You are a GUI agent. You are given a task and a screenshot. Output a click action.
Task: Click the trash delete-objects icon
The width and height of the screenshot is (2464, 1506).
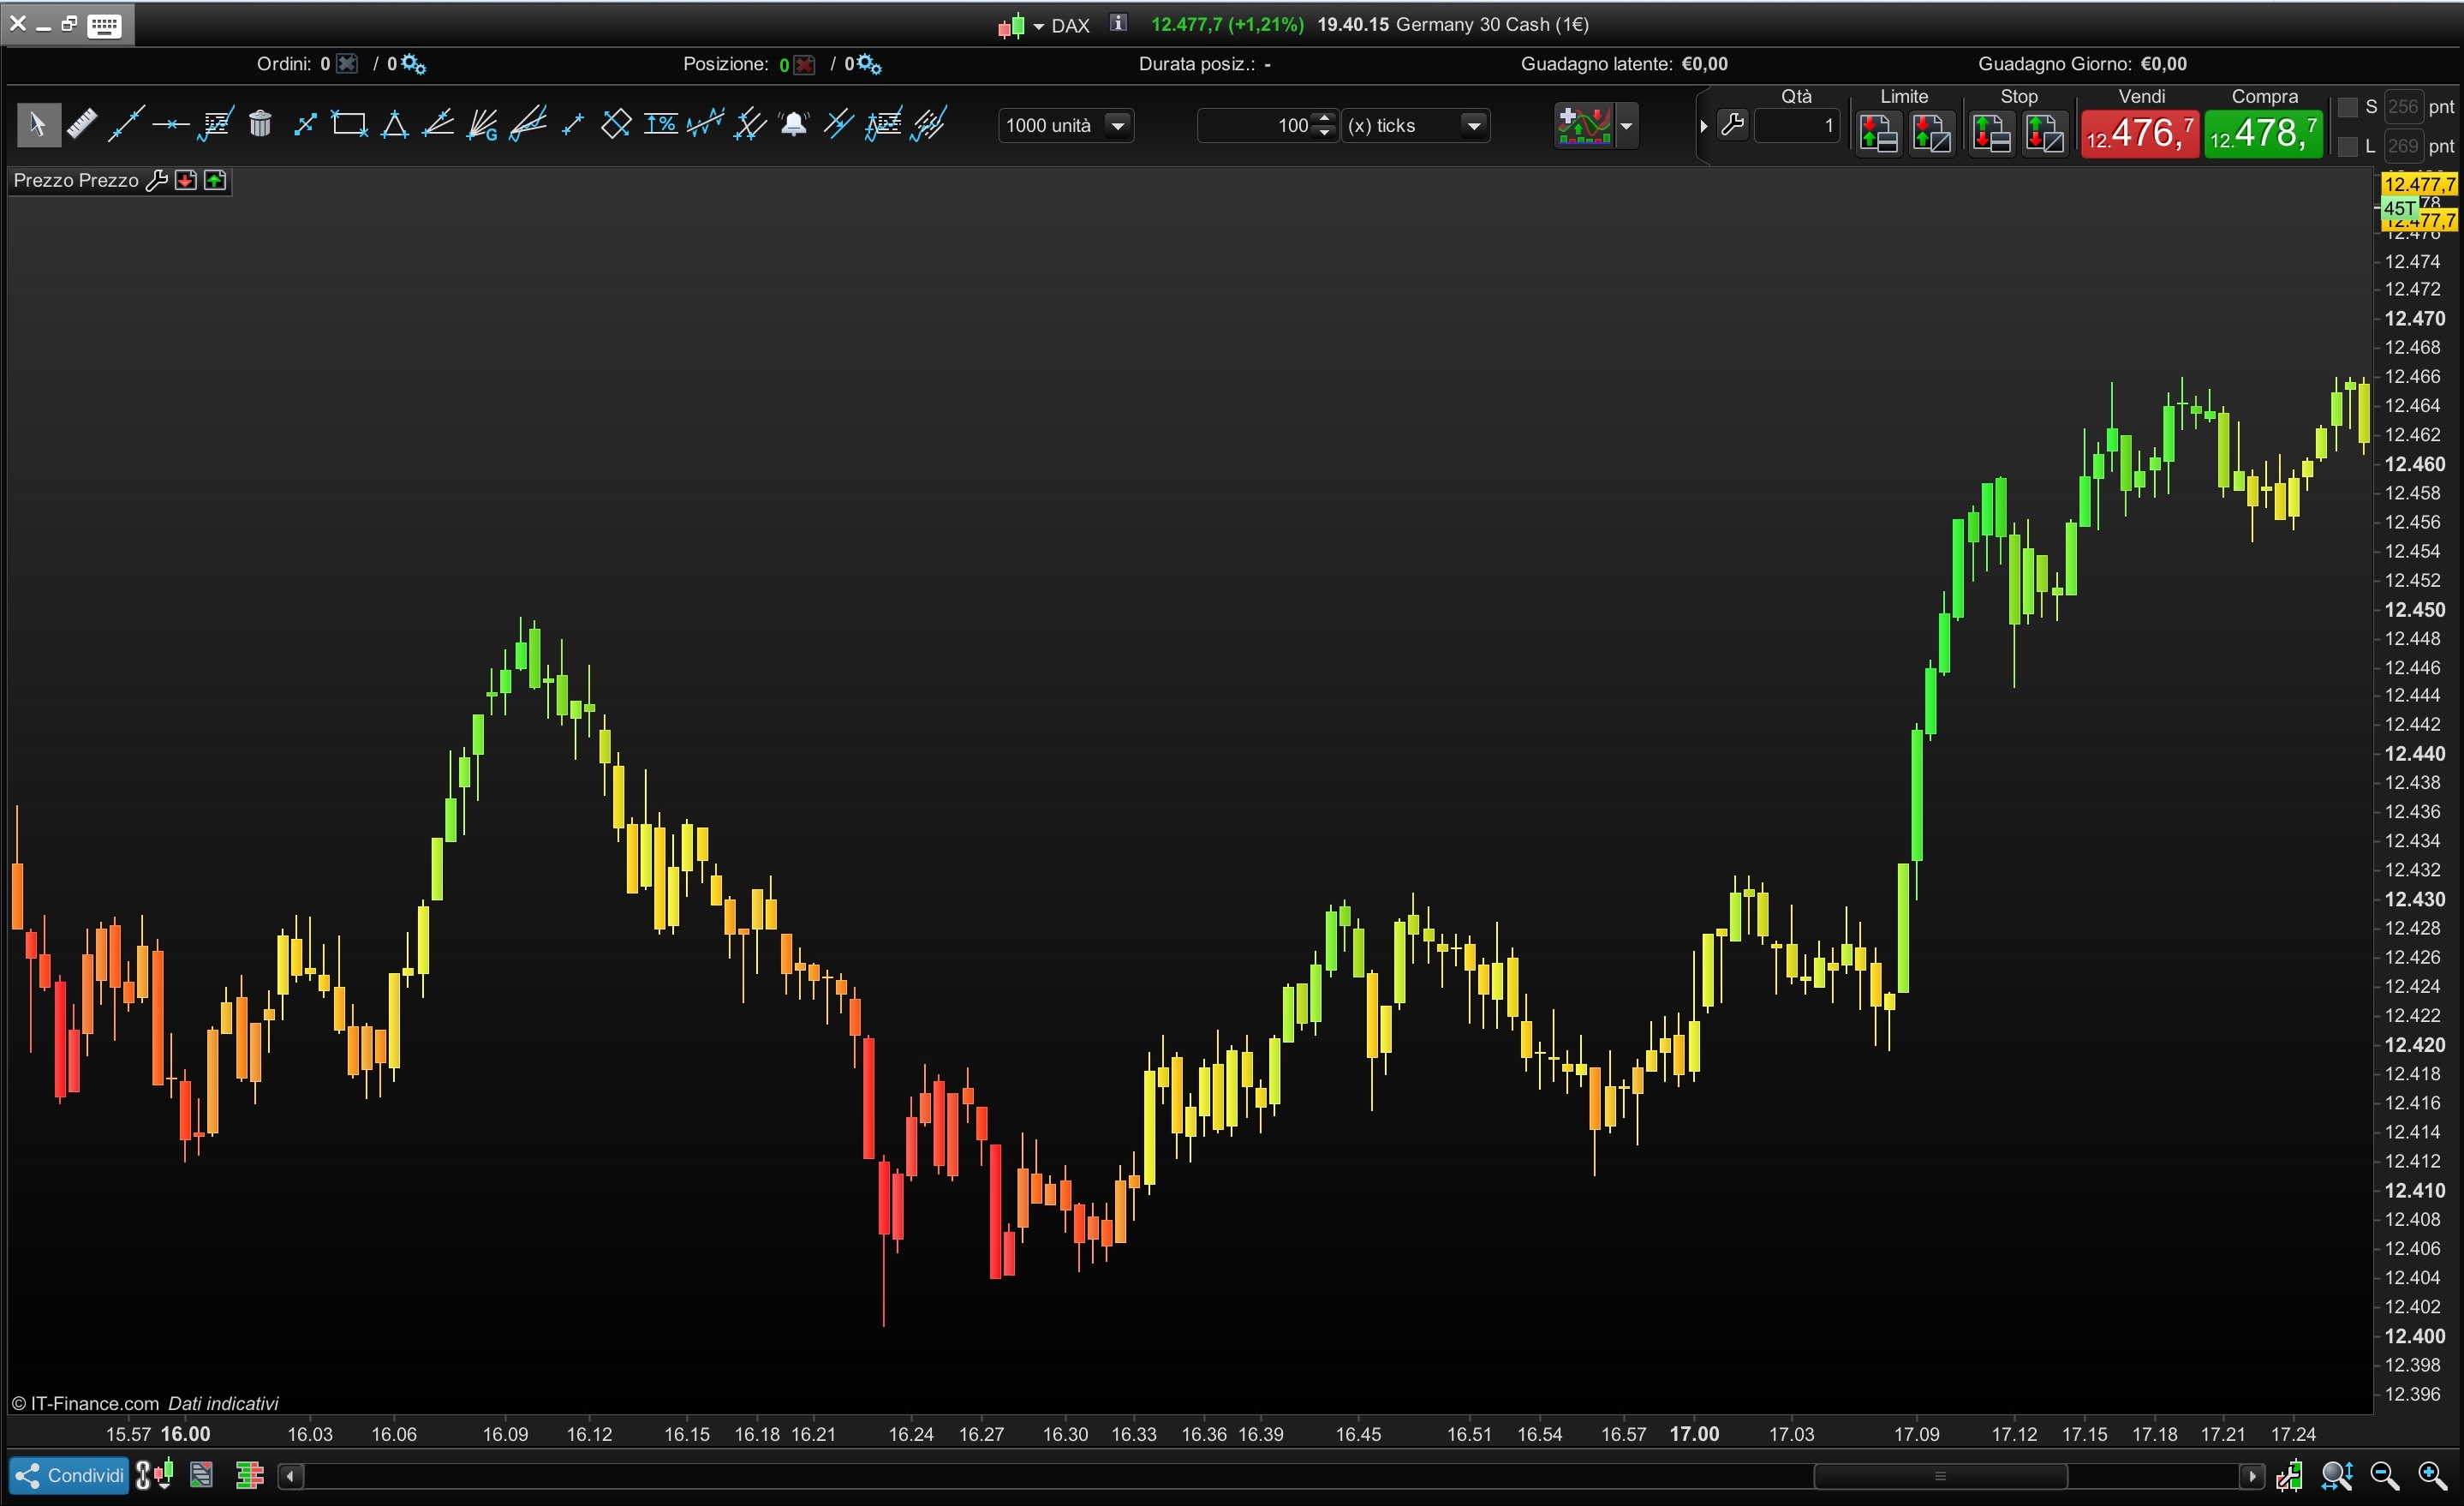260,124
